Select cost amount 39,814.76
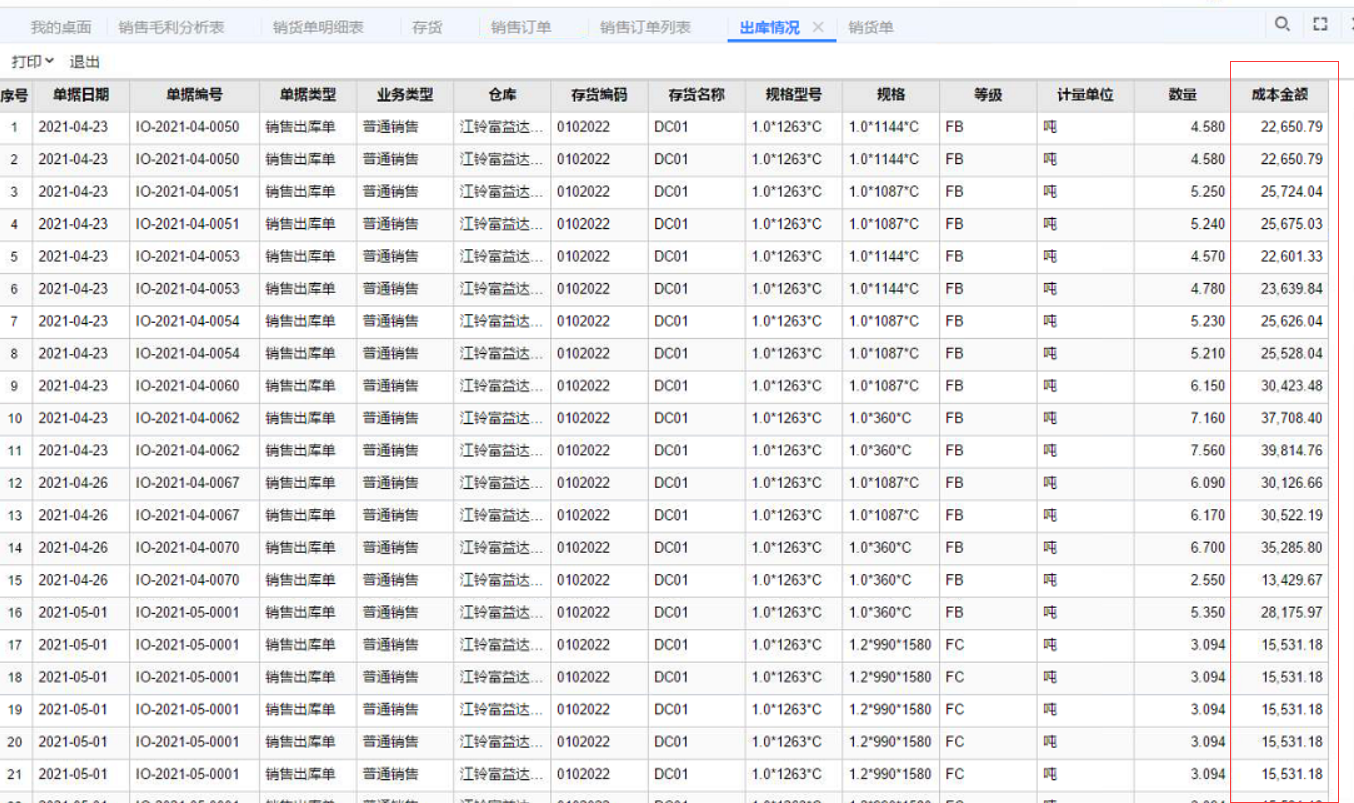 click(1292, 451)
